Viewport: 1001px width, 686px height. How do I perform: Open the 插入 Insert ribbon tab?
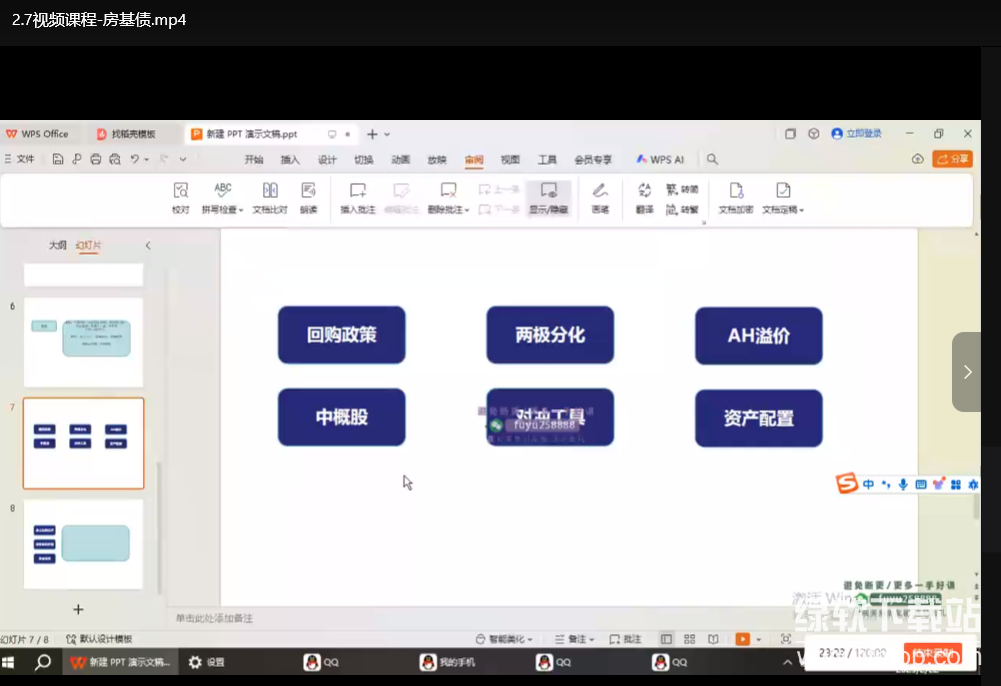pos(290,159)
